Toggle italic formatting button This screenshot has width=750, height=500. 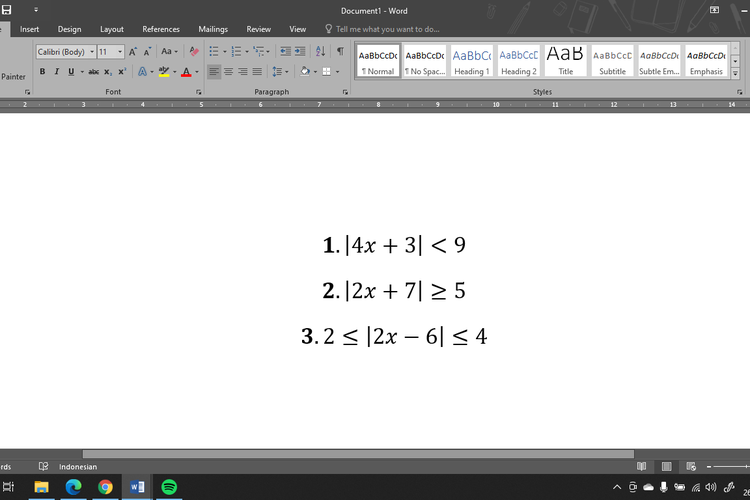pos(56,72)
